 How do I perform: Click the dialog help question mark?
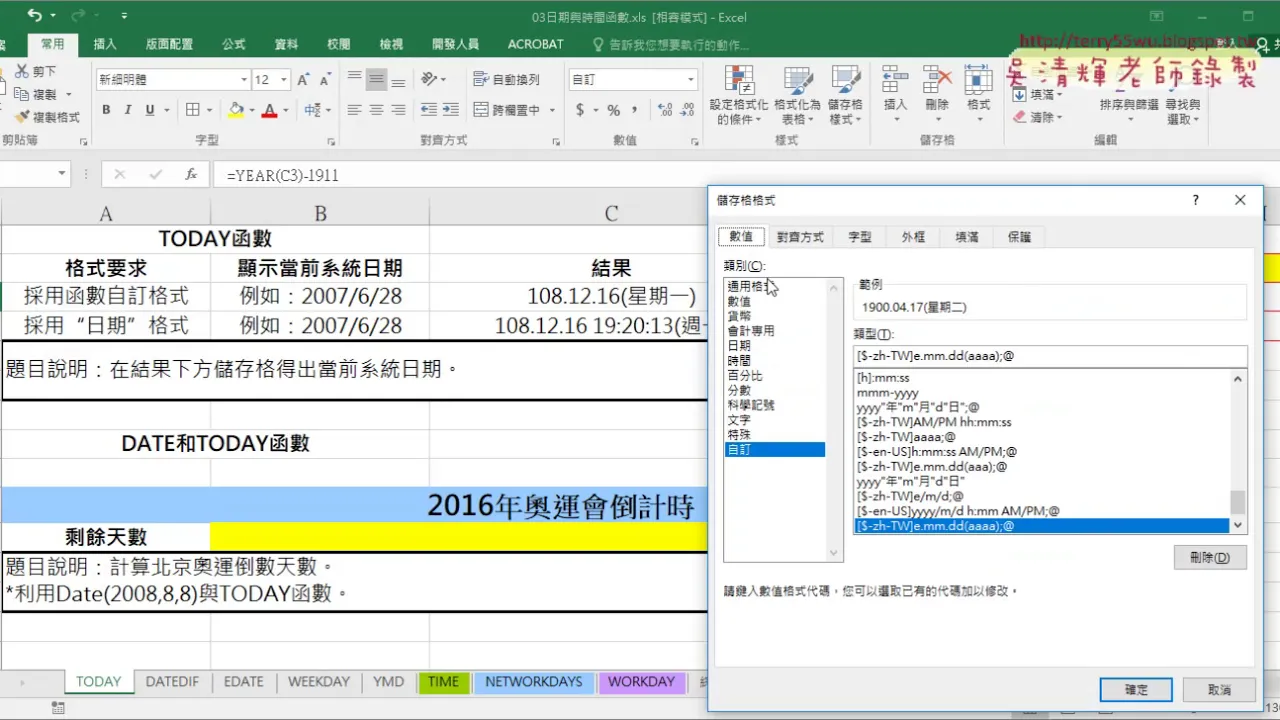1195,200
